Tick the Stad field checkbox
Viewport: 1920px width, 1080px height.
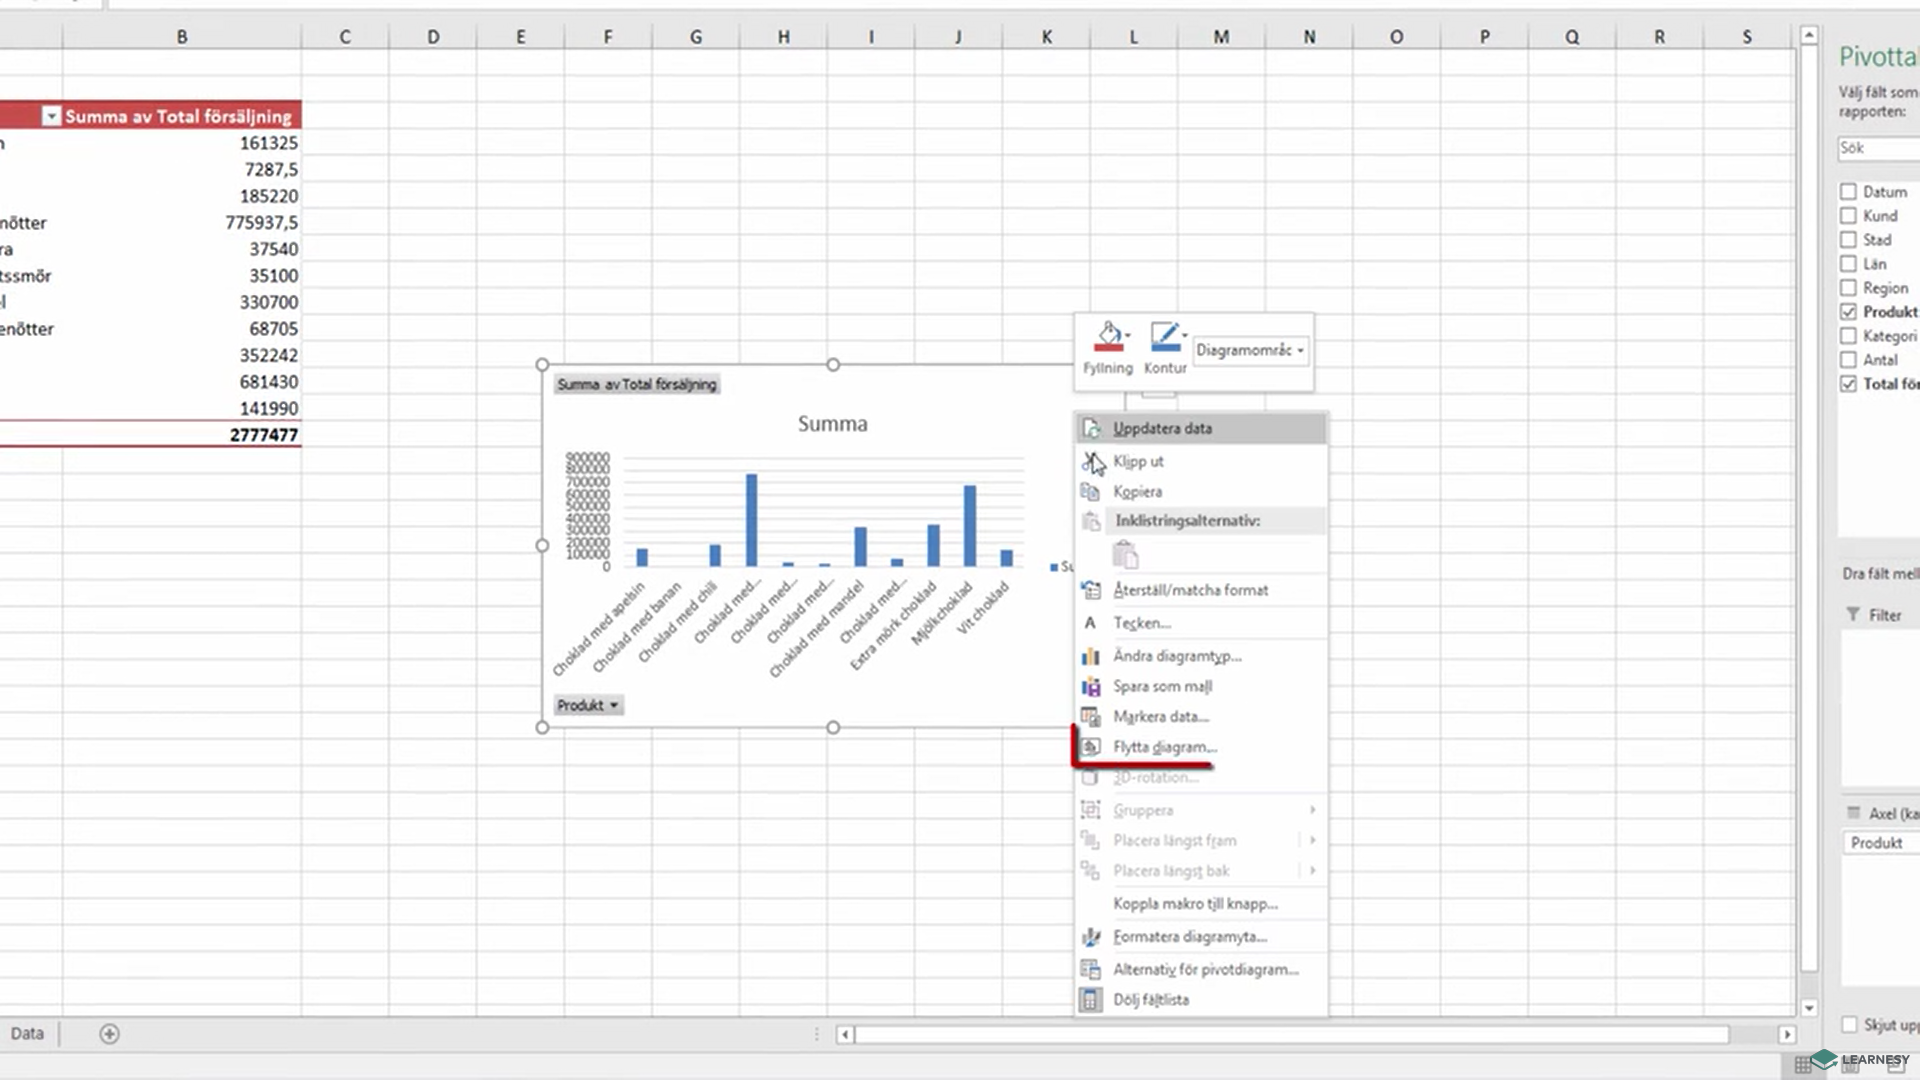click(1848, 239)
